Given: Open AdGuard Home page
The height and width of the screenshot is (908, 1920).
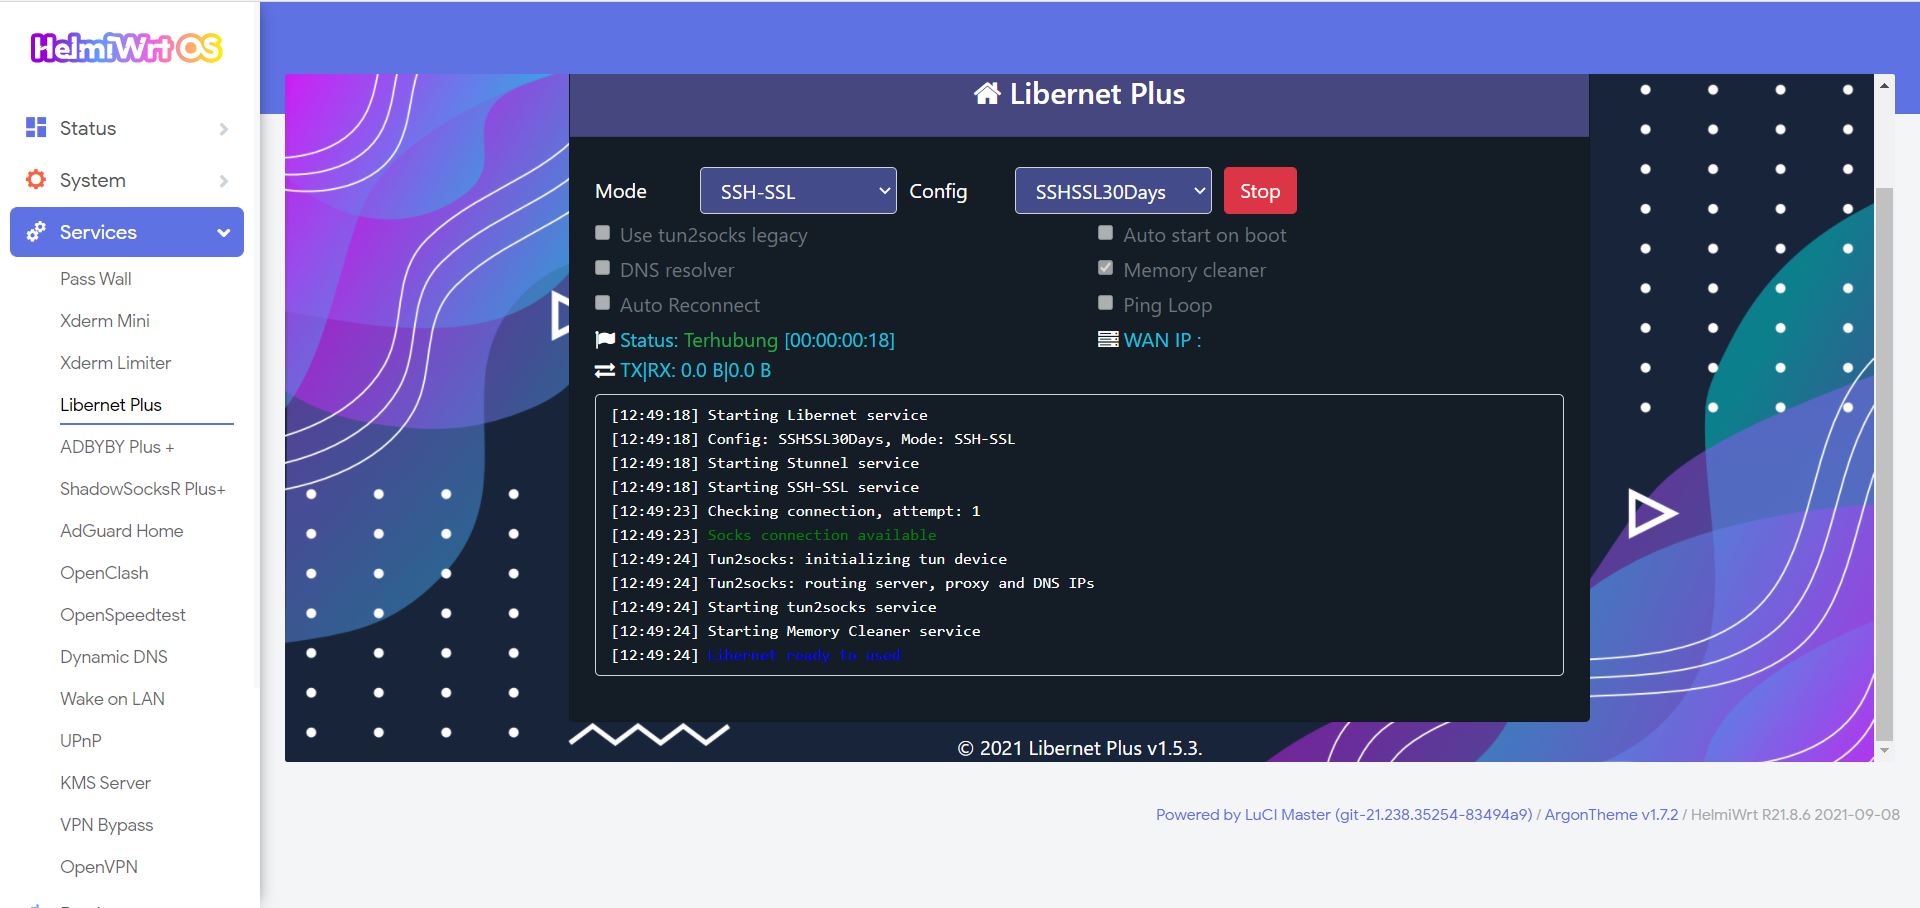Looking at the screenshot, I should coord(122,531).
